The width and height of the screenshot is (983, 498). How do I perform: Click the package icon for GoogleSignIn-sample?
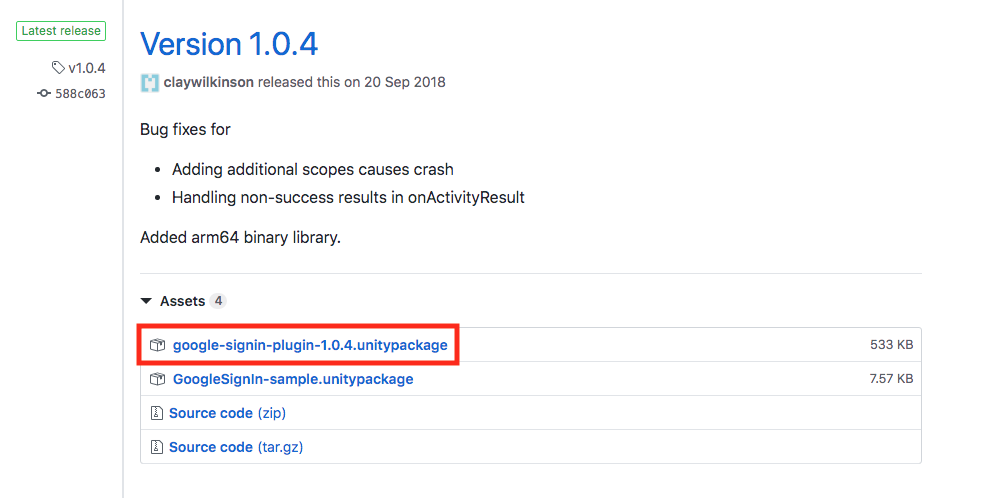[x=157, y=379]
